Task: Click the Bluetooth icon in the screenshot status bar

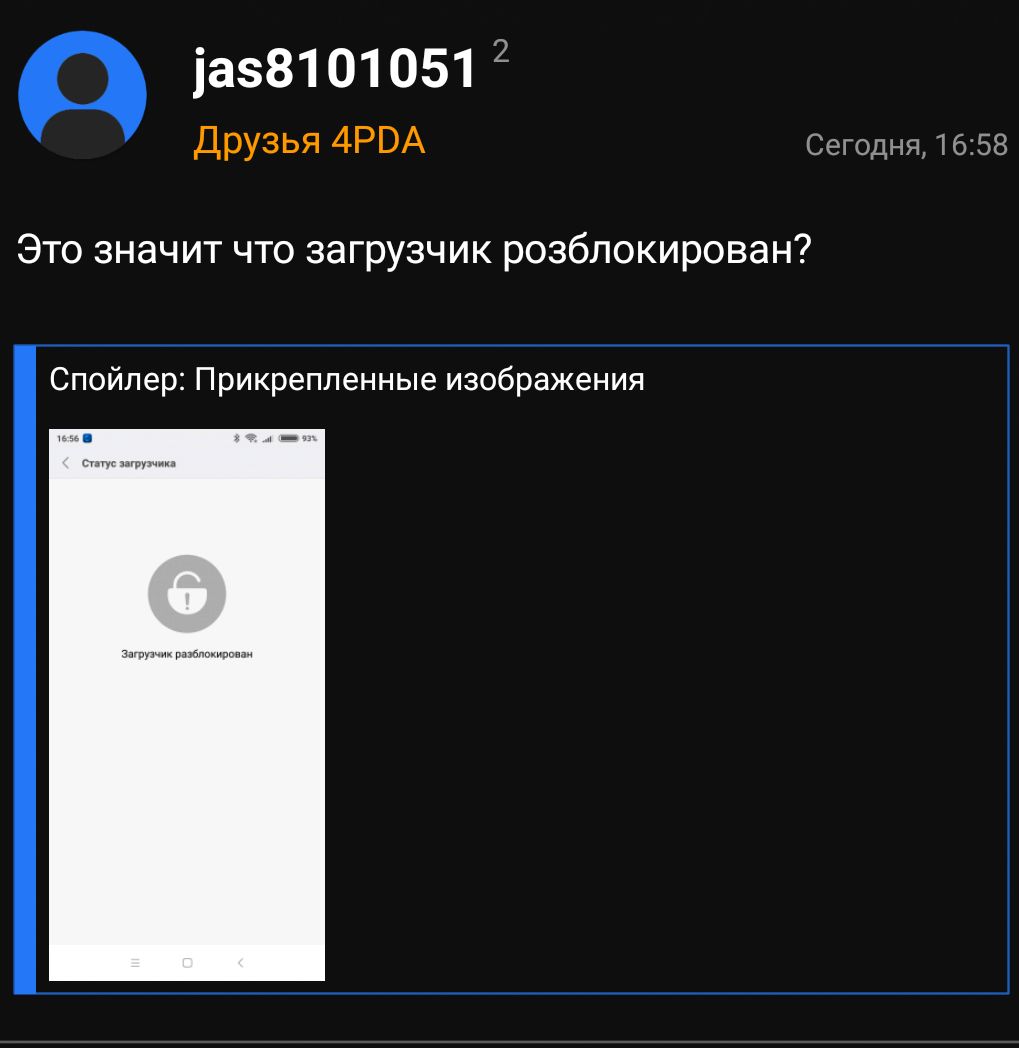Action: 236,438
